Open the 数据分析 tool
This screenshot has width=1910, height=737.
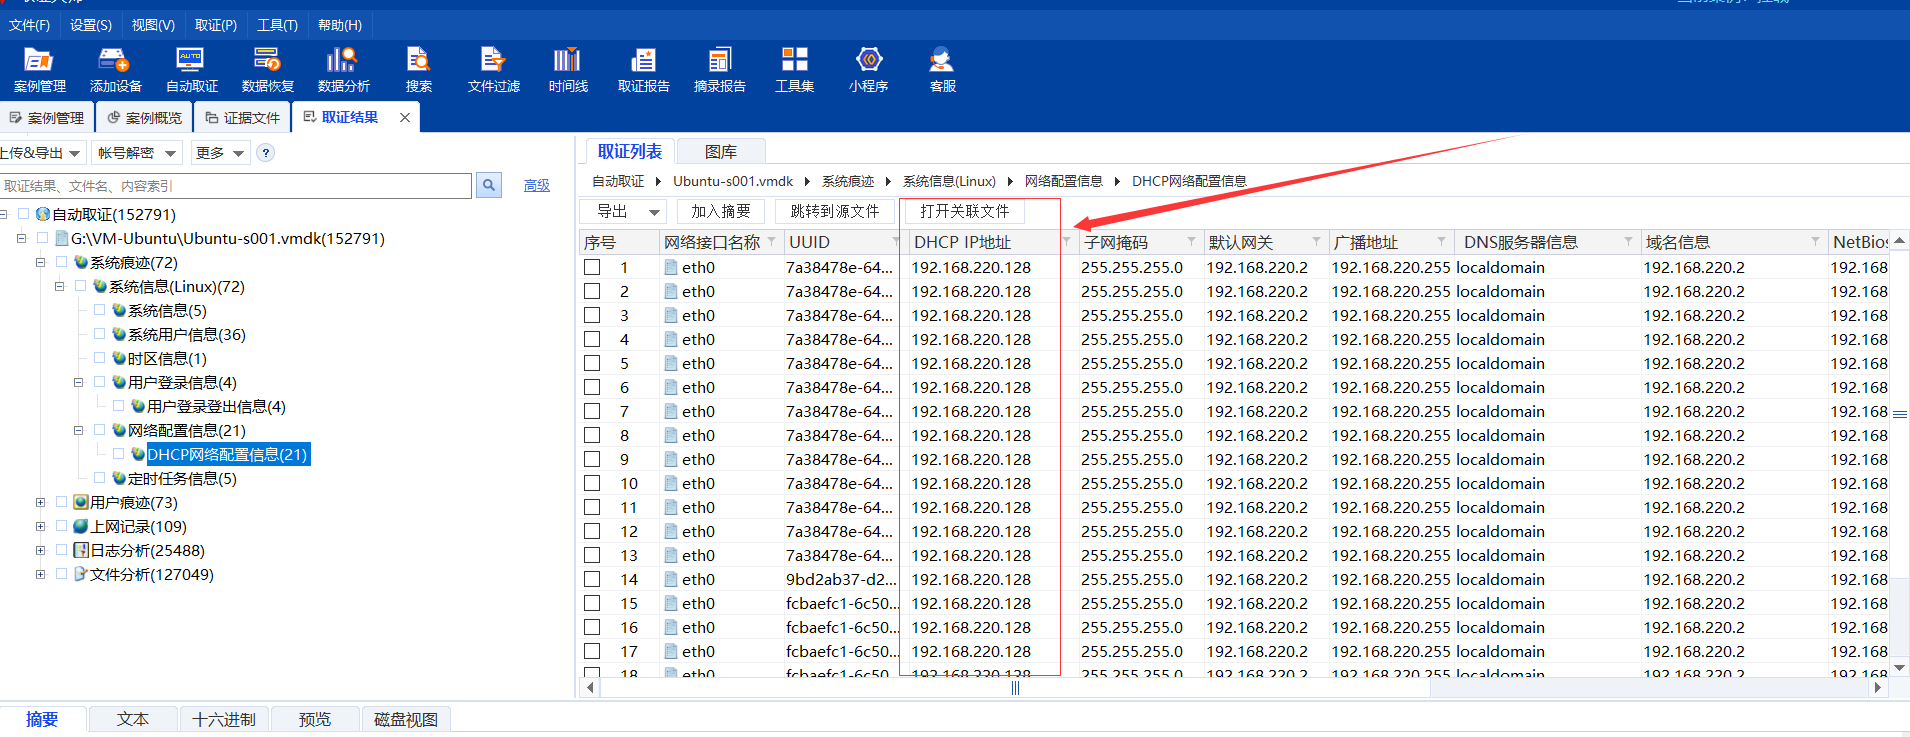coord(343,70)
